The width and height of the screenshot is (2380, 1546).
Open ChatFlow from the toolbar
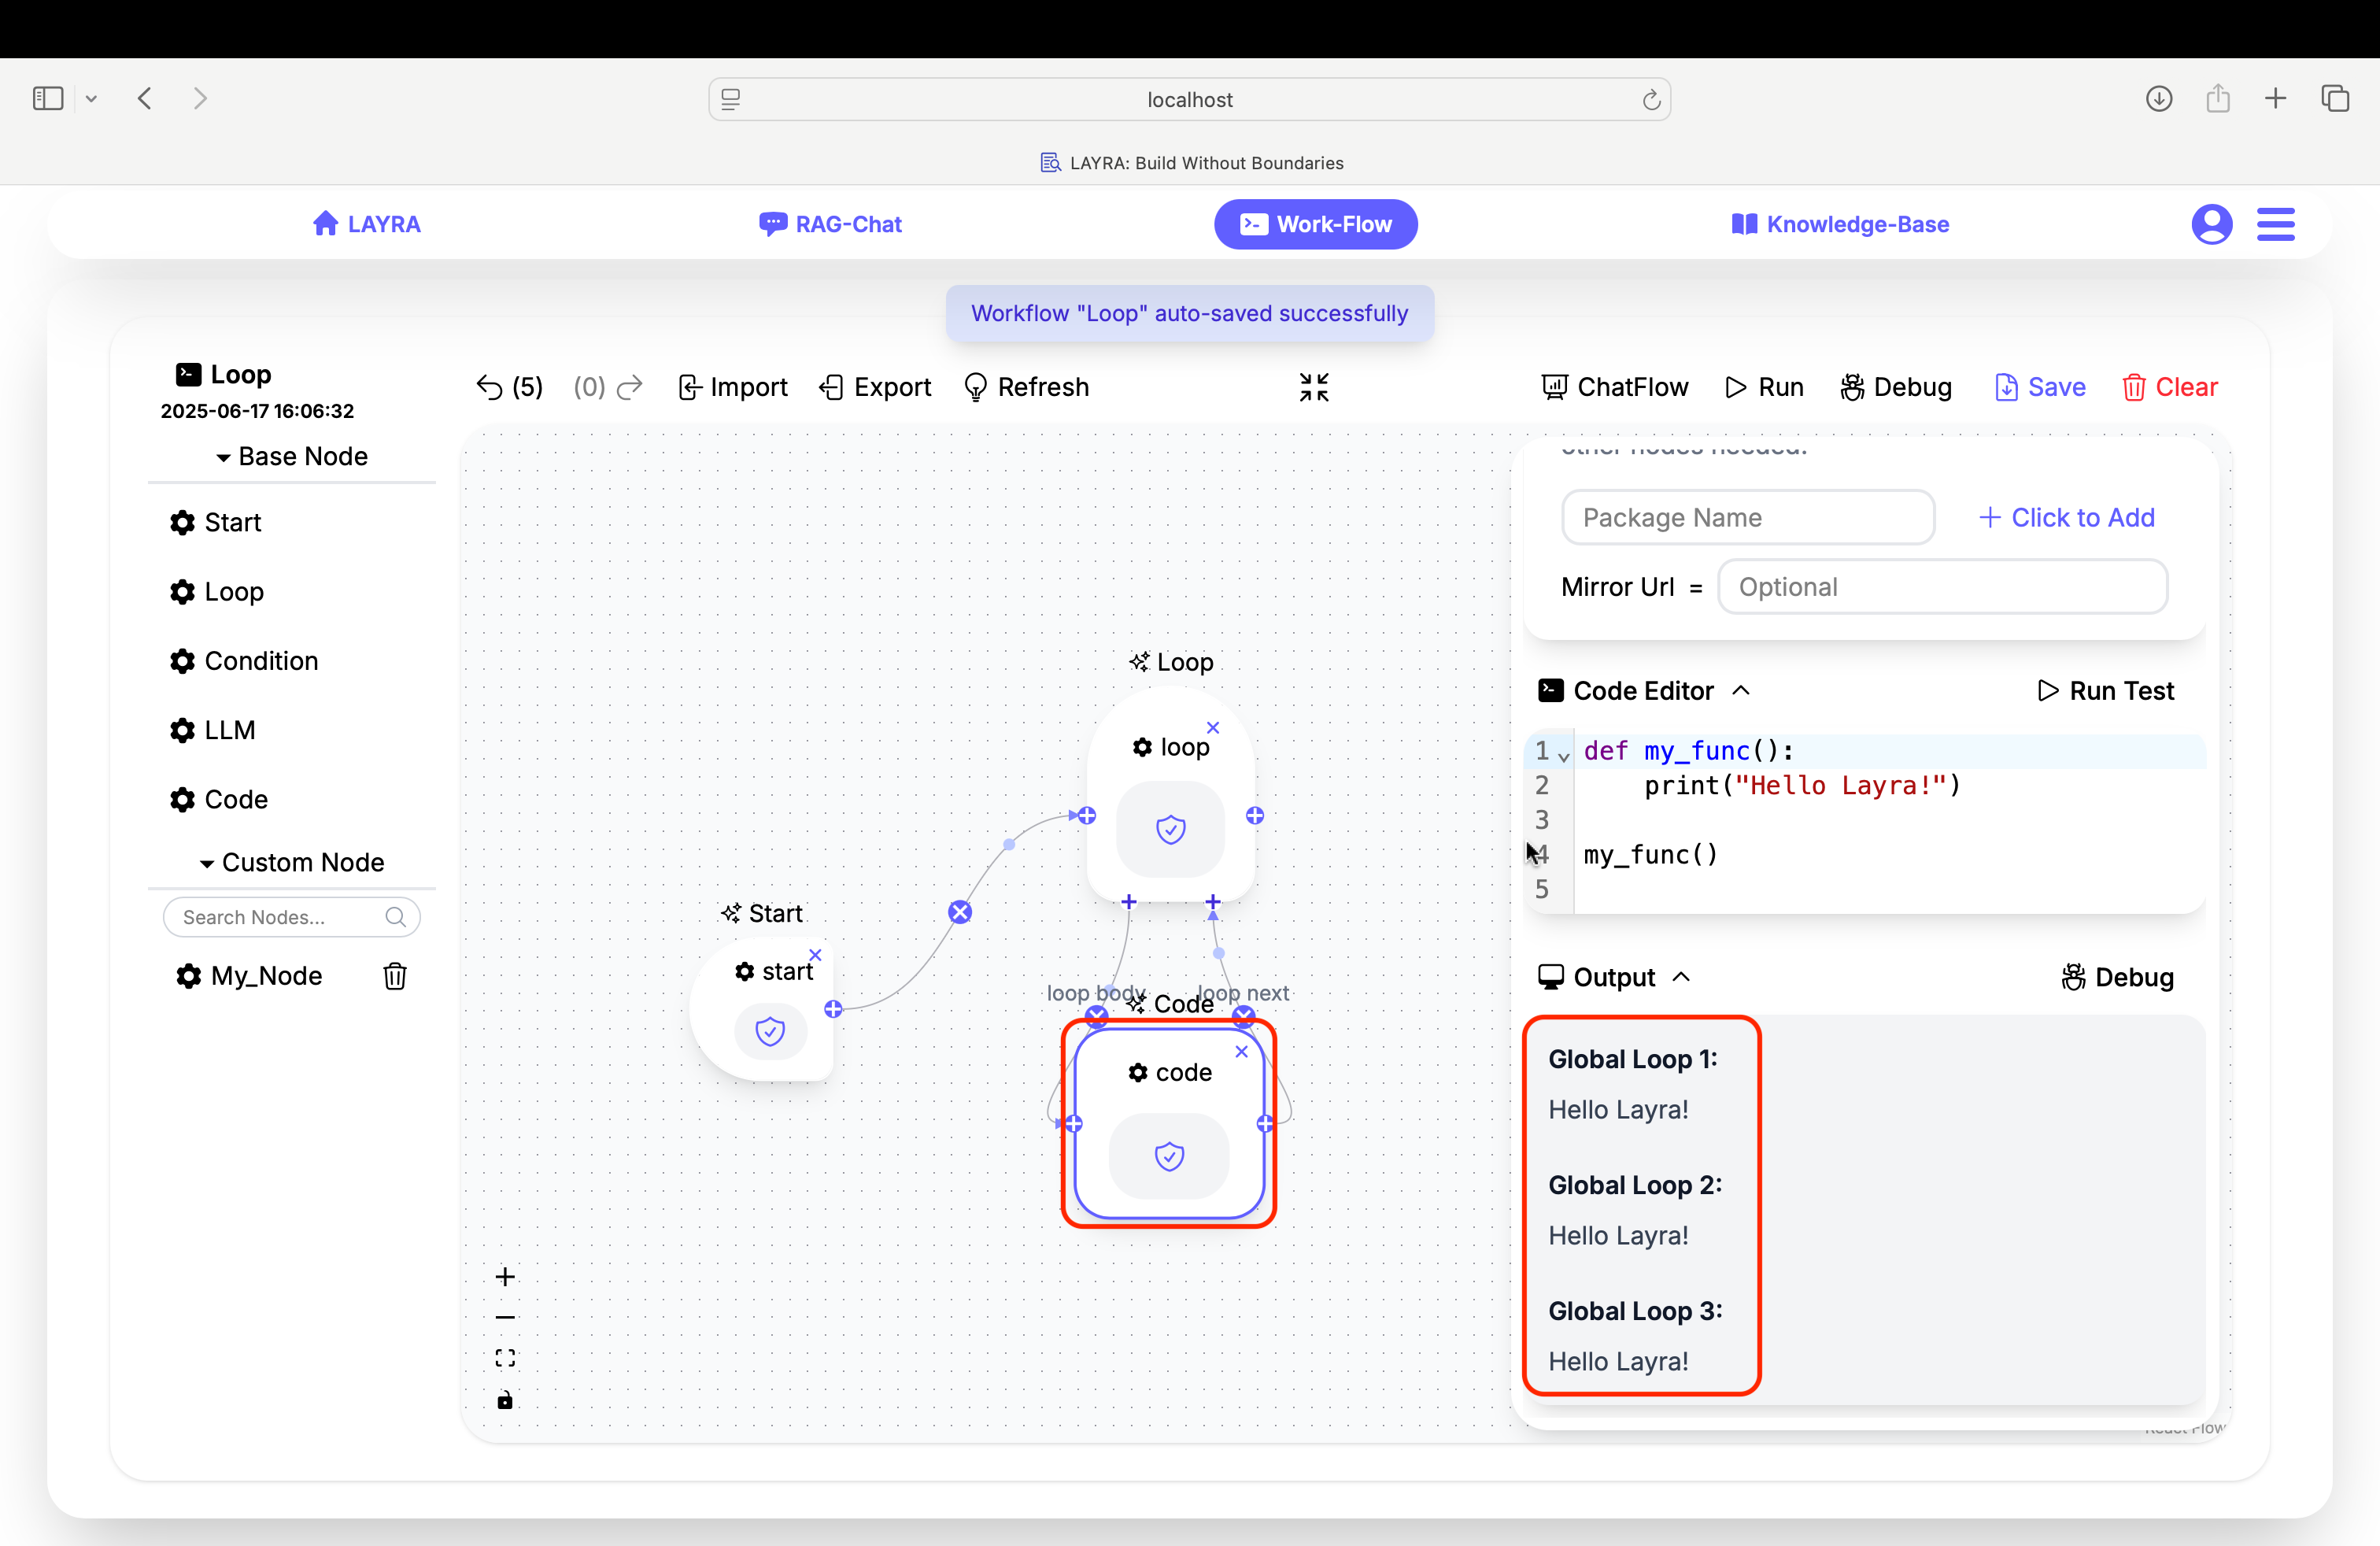tap(1615, 387)
